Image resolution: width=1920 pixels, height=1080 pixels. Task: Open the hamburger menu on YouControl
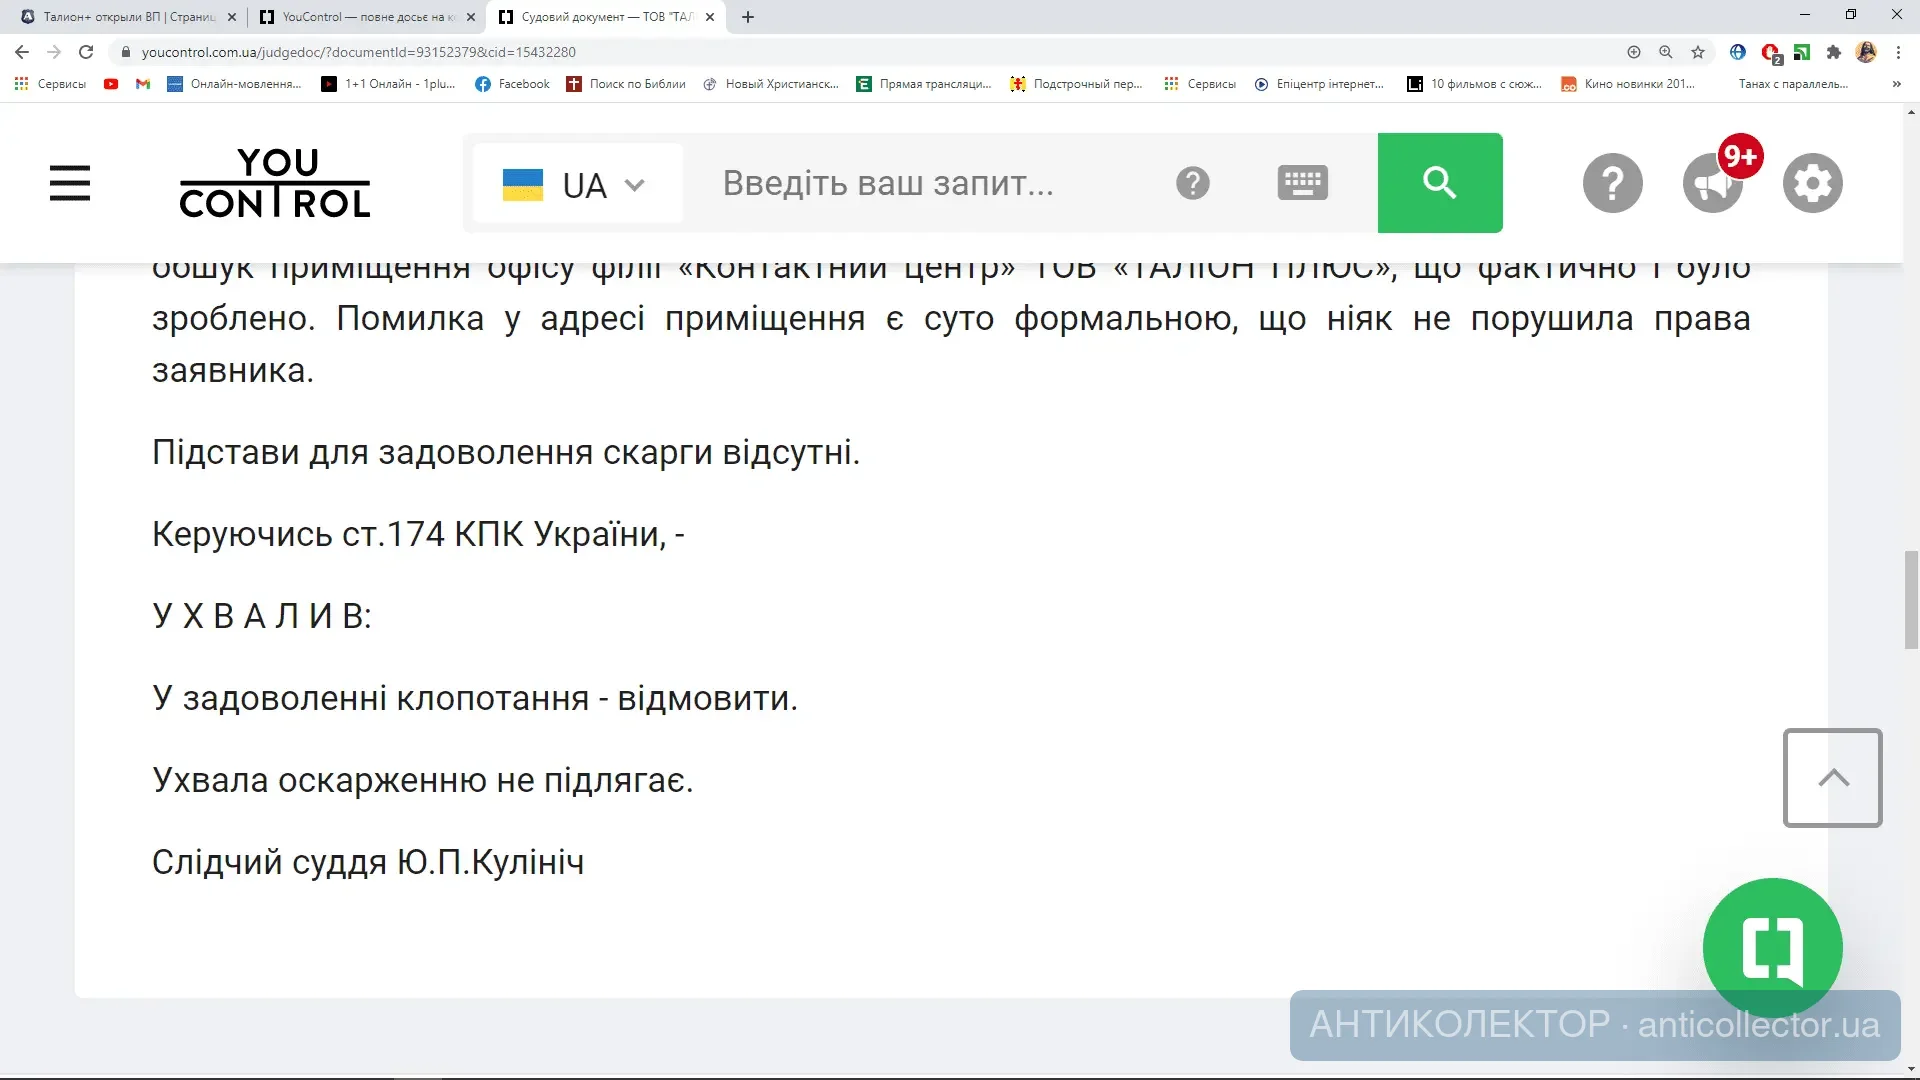click(x=70, y=183)
